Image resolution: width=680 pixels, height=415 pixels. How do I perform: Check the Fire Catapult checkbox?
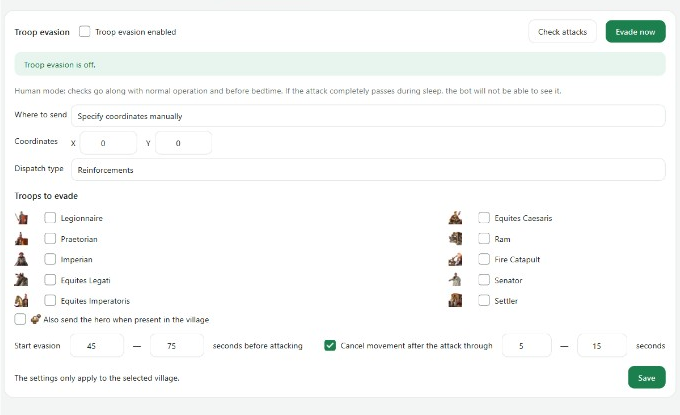(x=484, y=259)
